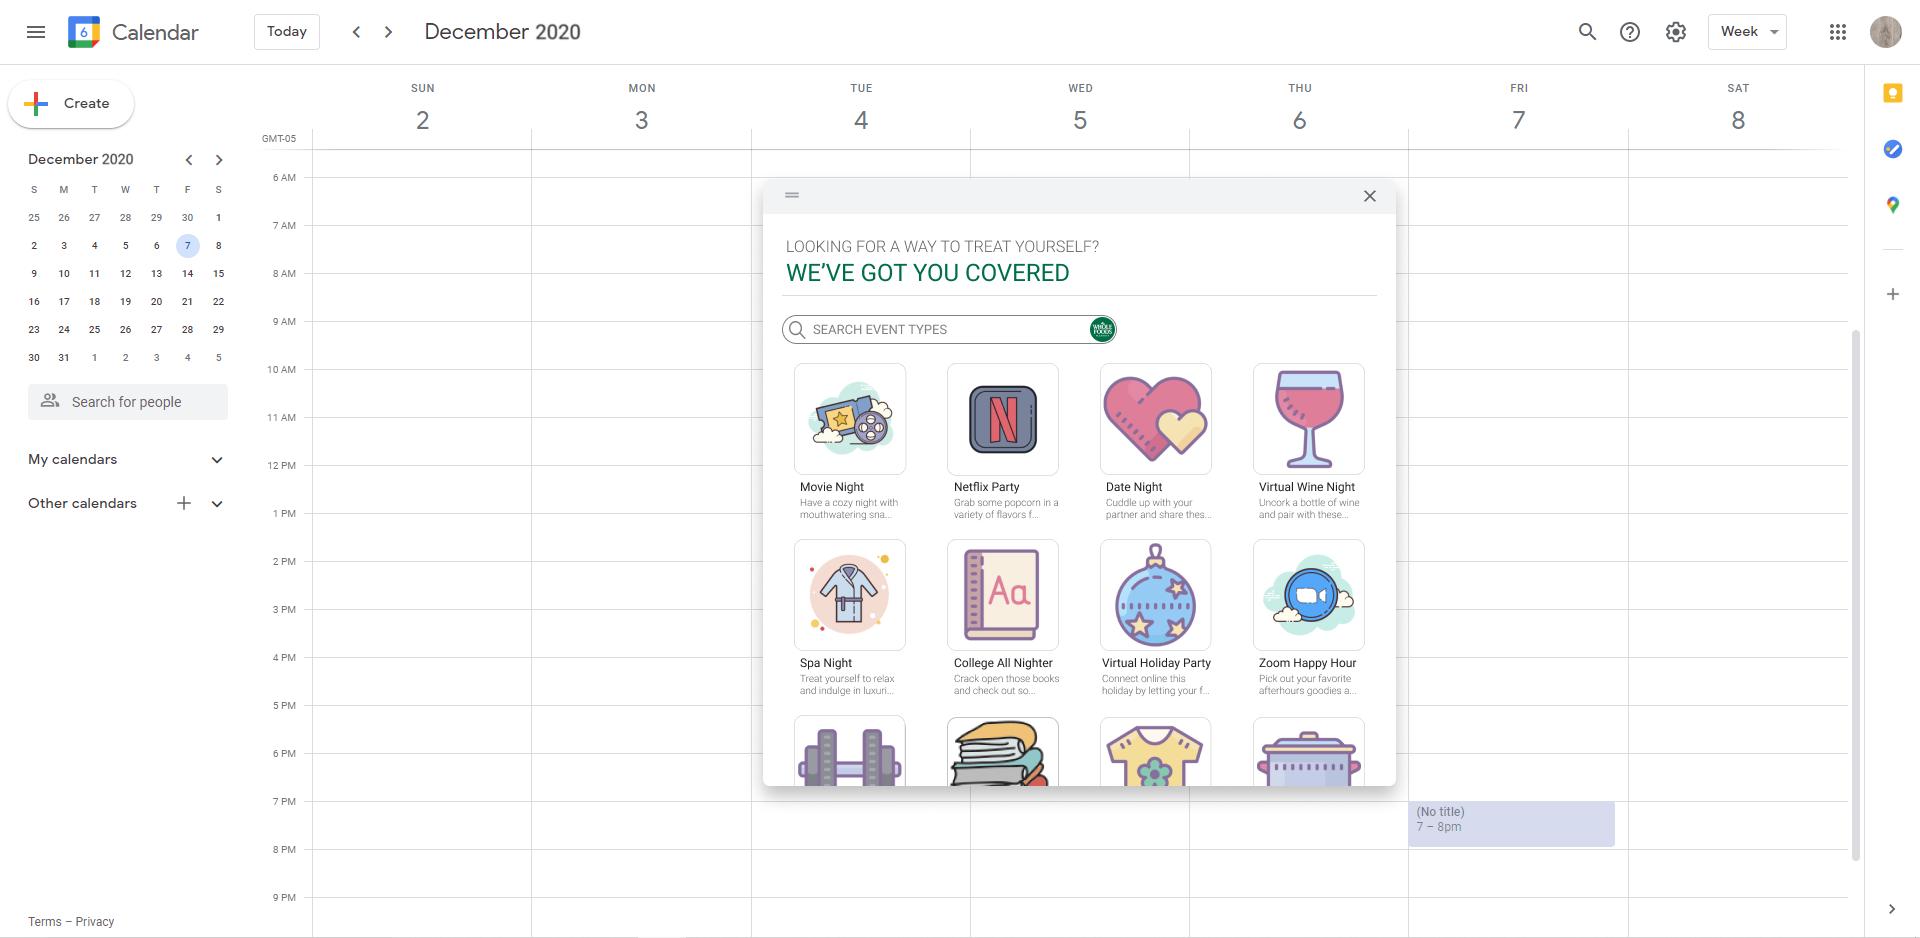
Task: Pick date 14 in mini calendar
Action: click(187, 273)
